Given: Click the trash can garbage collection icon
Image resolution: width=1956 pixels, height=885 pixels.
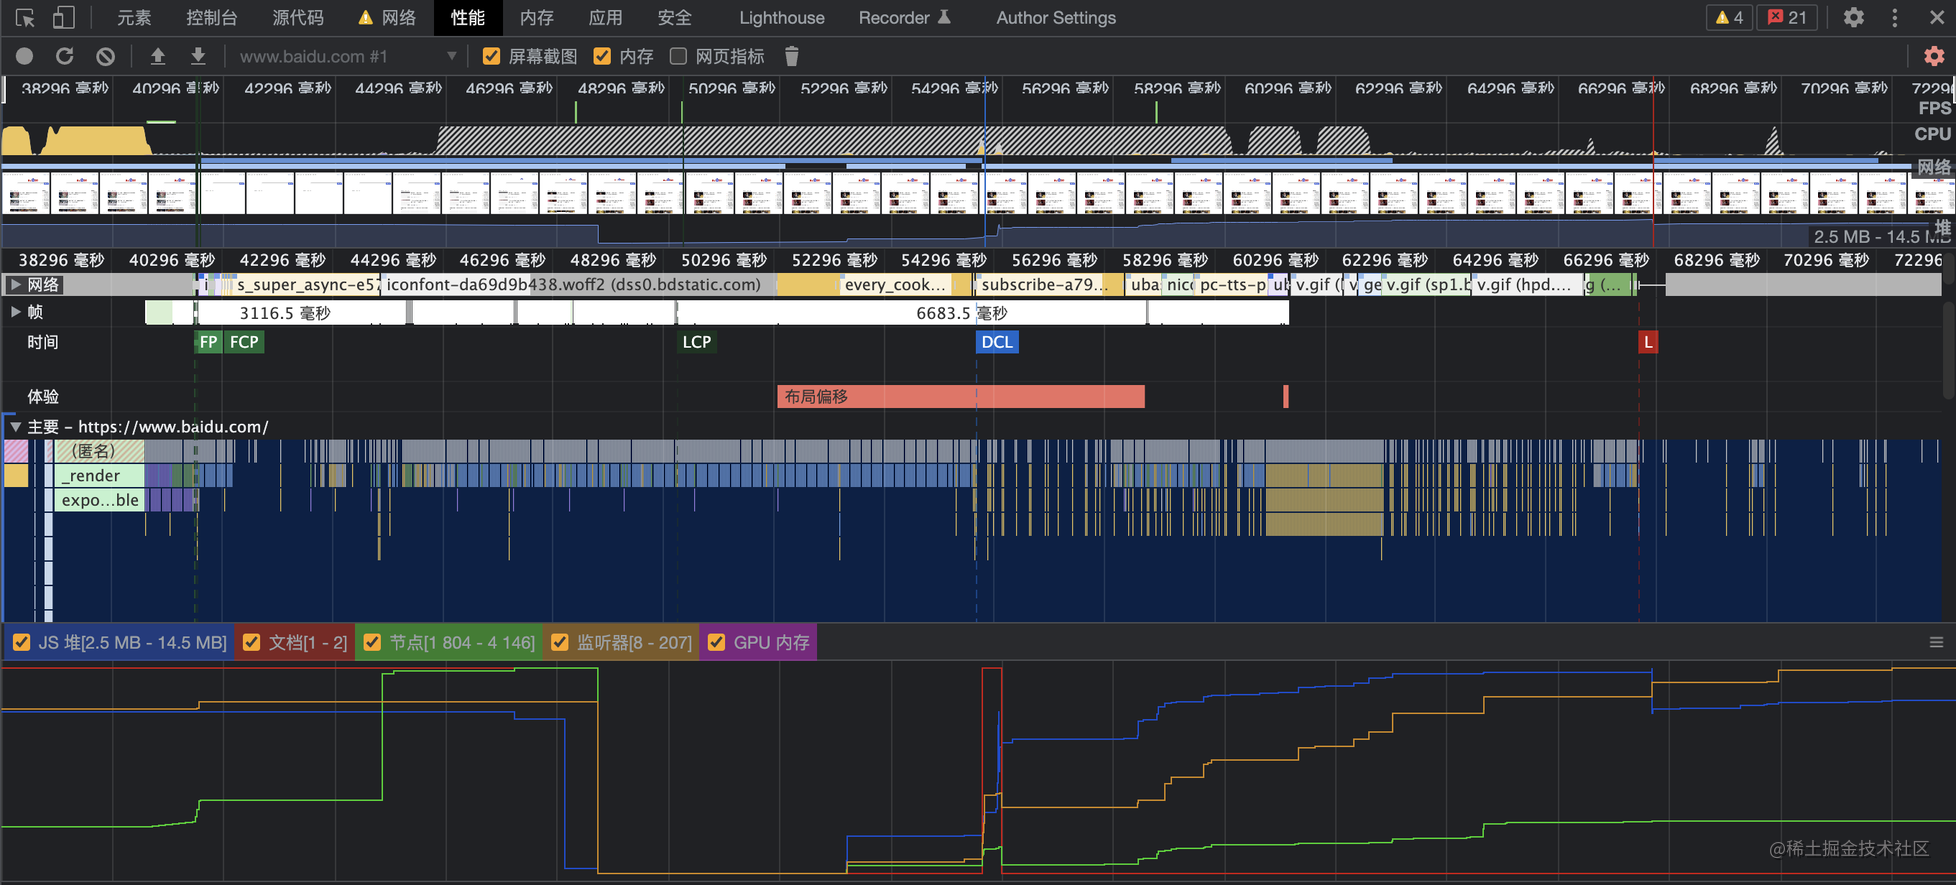Looking at the screenshot, I should click(792, 57).
